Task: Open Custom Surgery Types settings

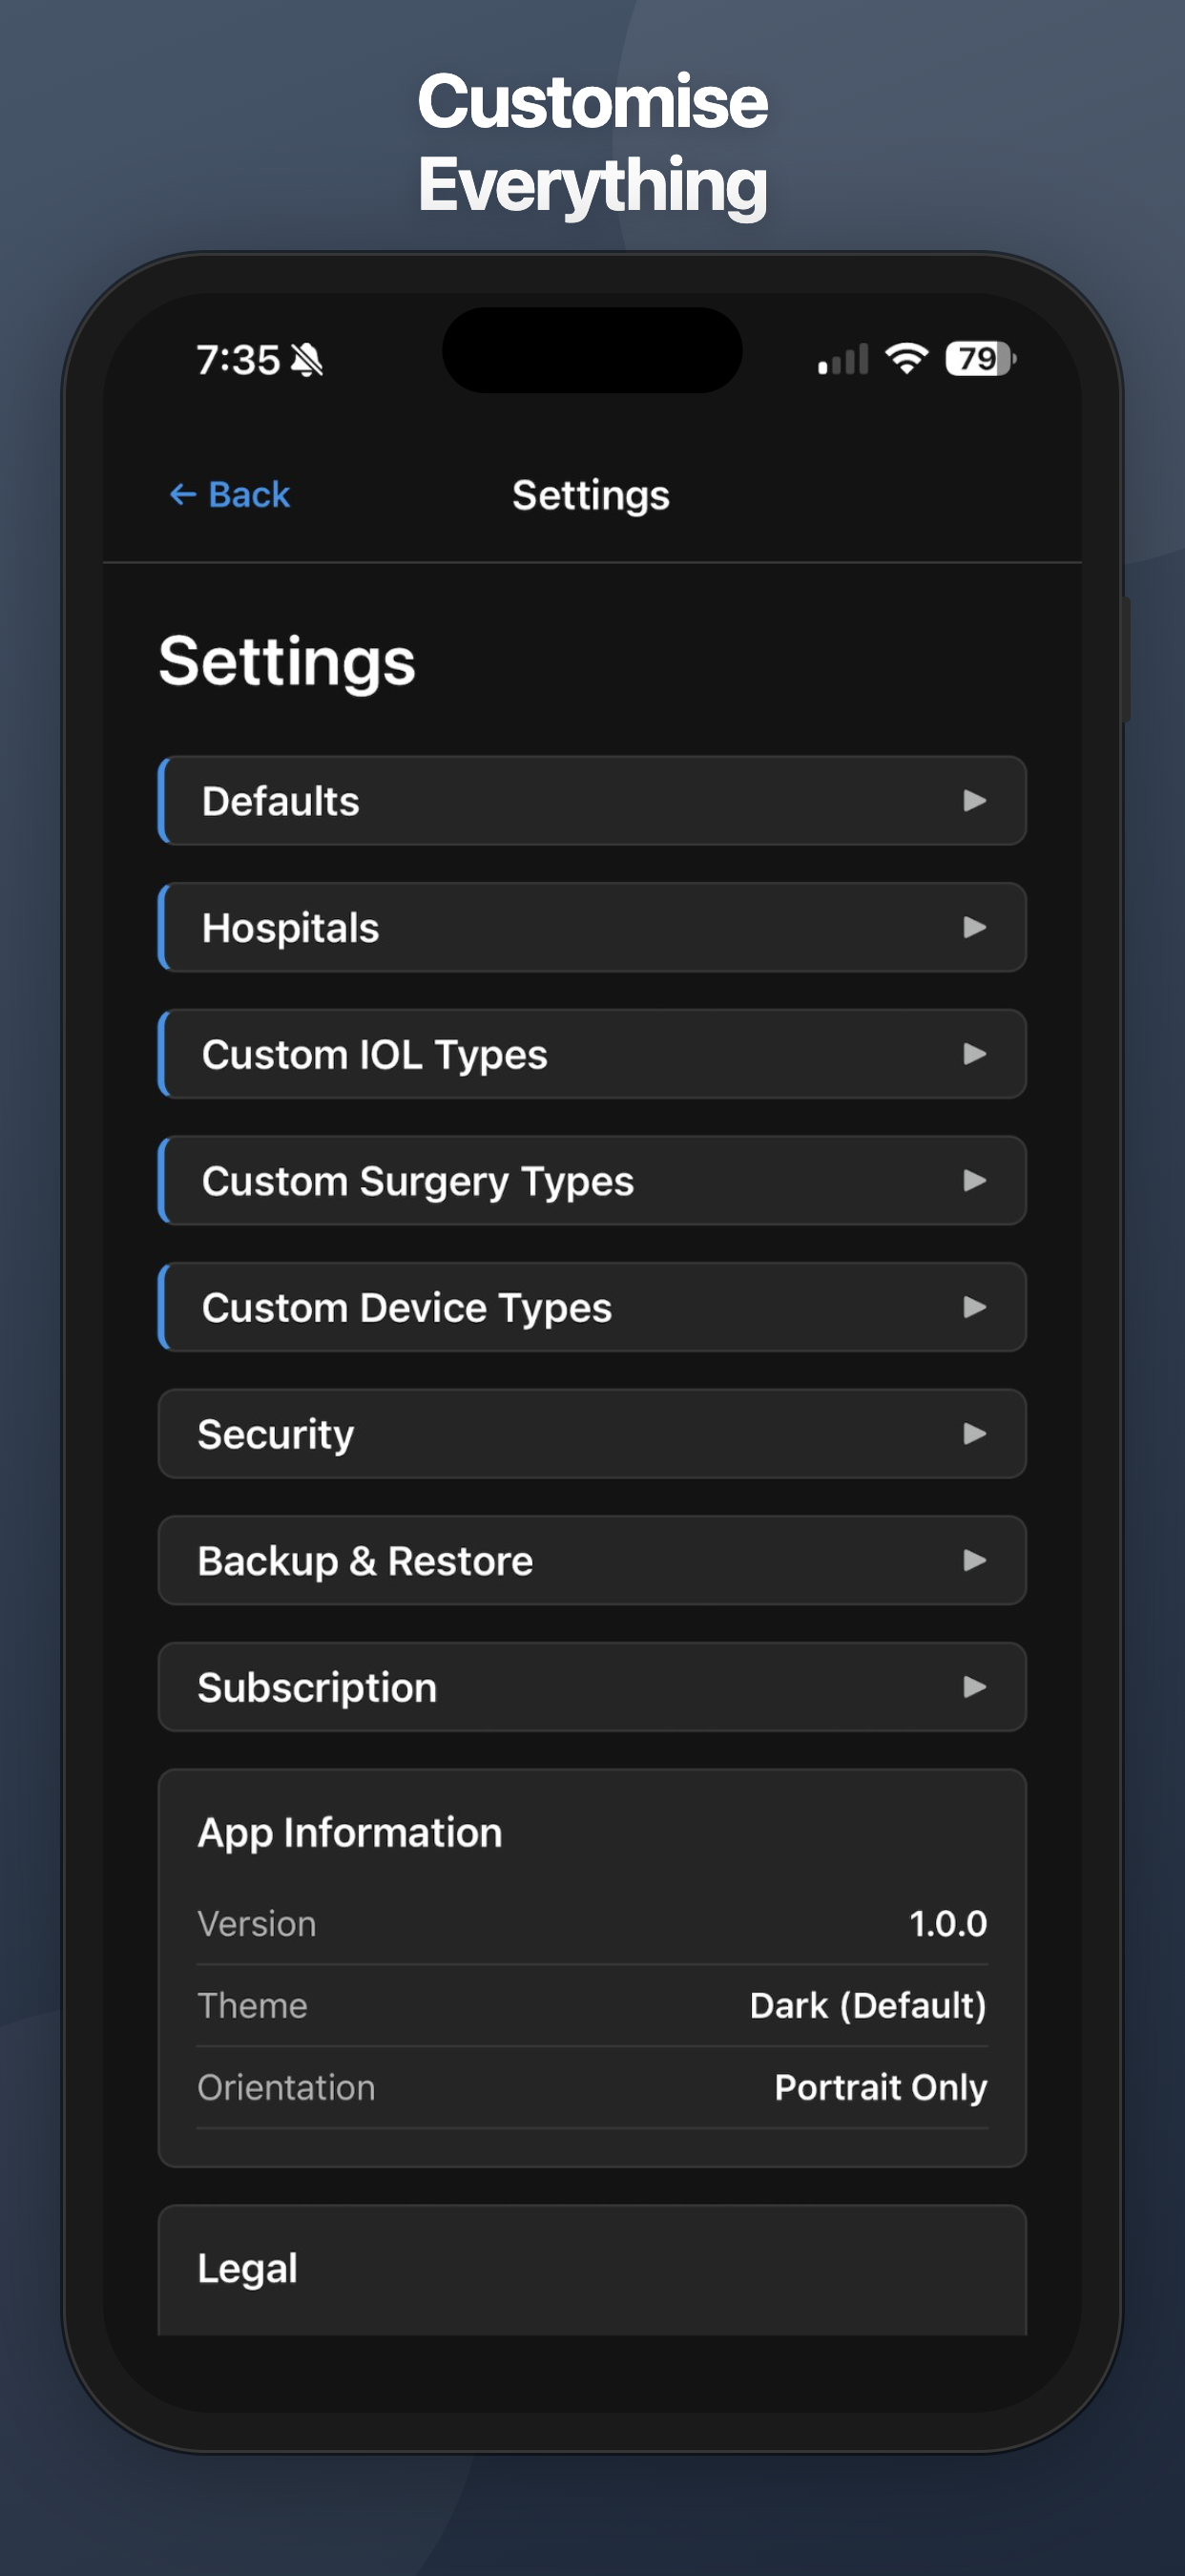Action: (x=592, y=1180)
